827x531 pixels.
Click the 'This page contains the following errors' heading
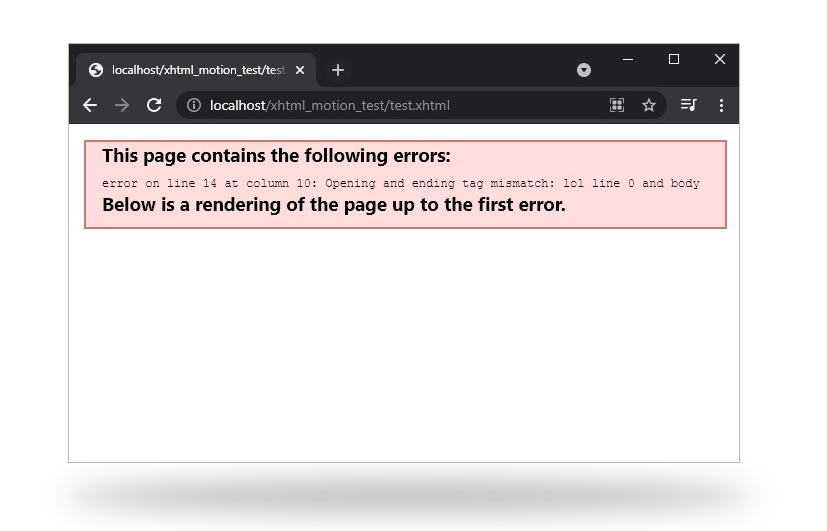pos(276,156)
